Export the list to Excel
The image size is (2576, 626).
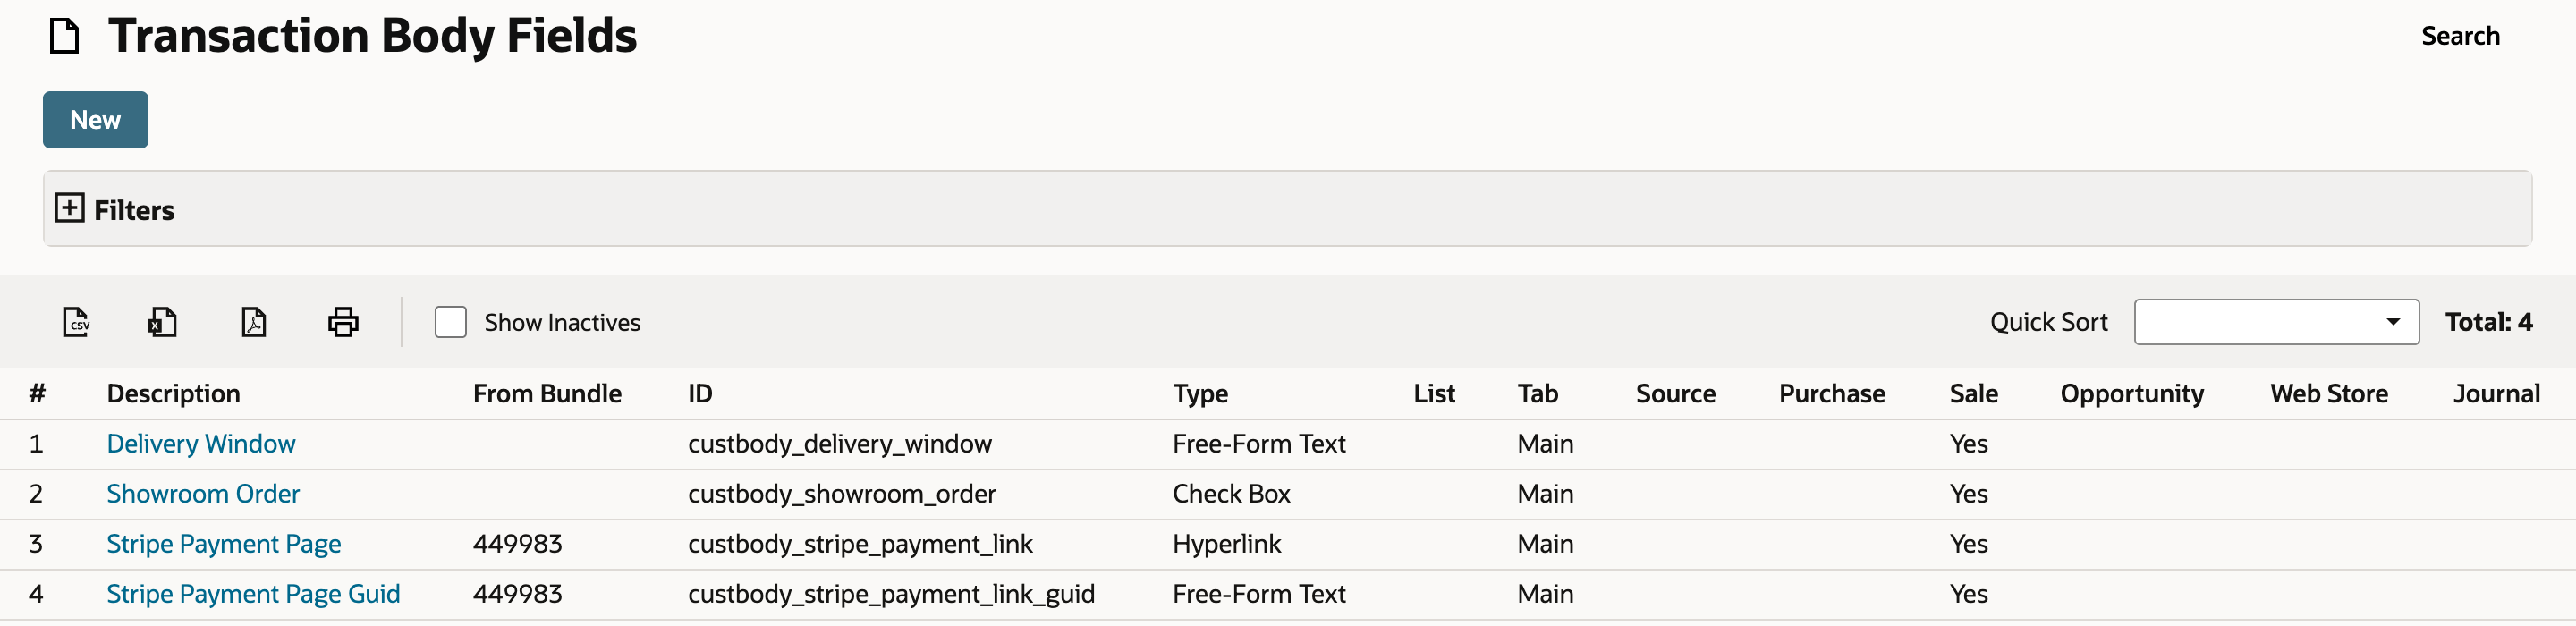[x=163, y=322]
